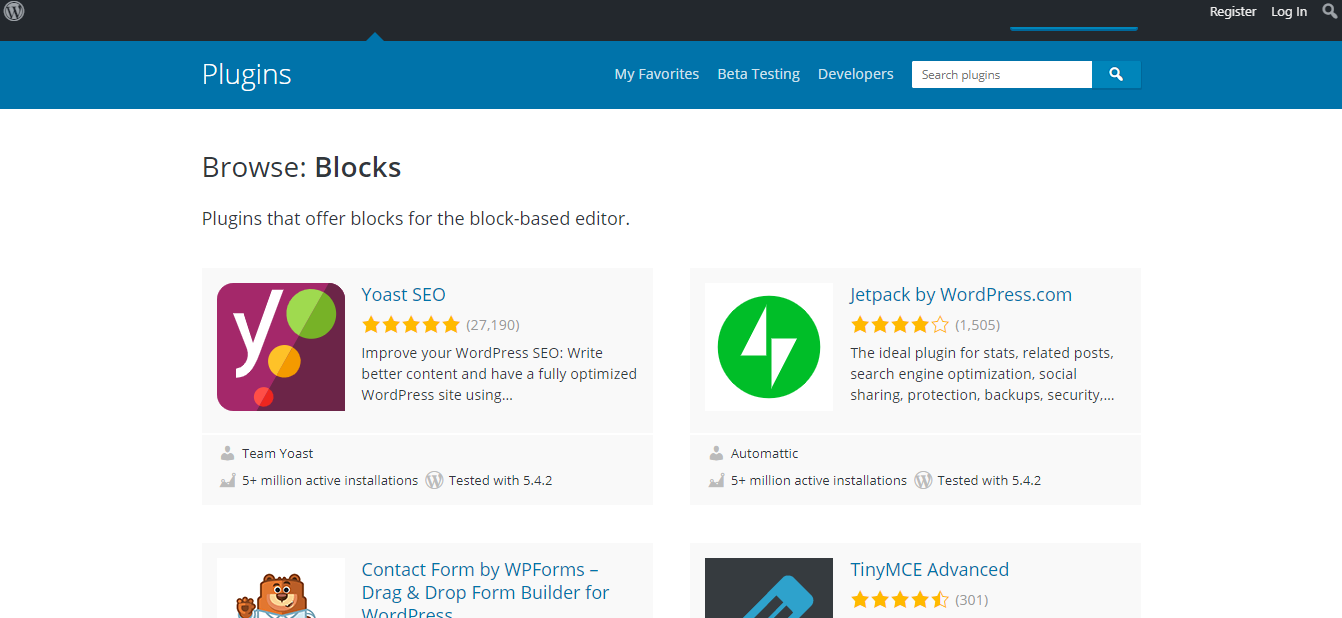
Task: Click the Team Yoast author name
Action: pos(278,453)
